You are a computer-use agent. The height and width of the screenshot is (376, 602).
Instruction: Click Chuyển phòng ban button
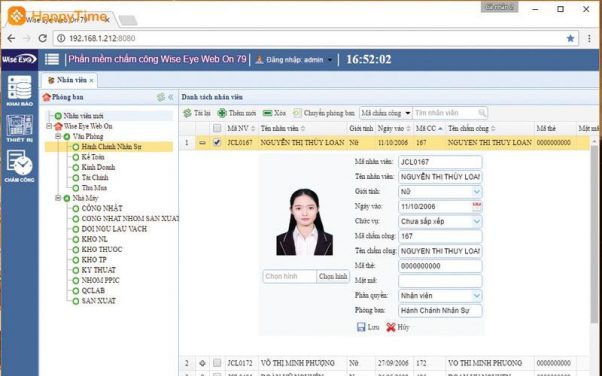(x=324, y=113)
